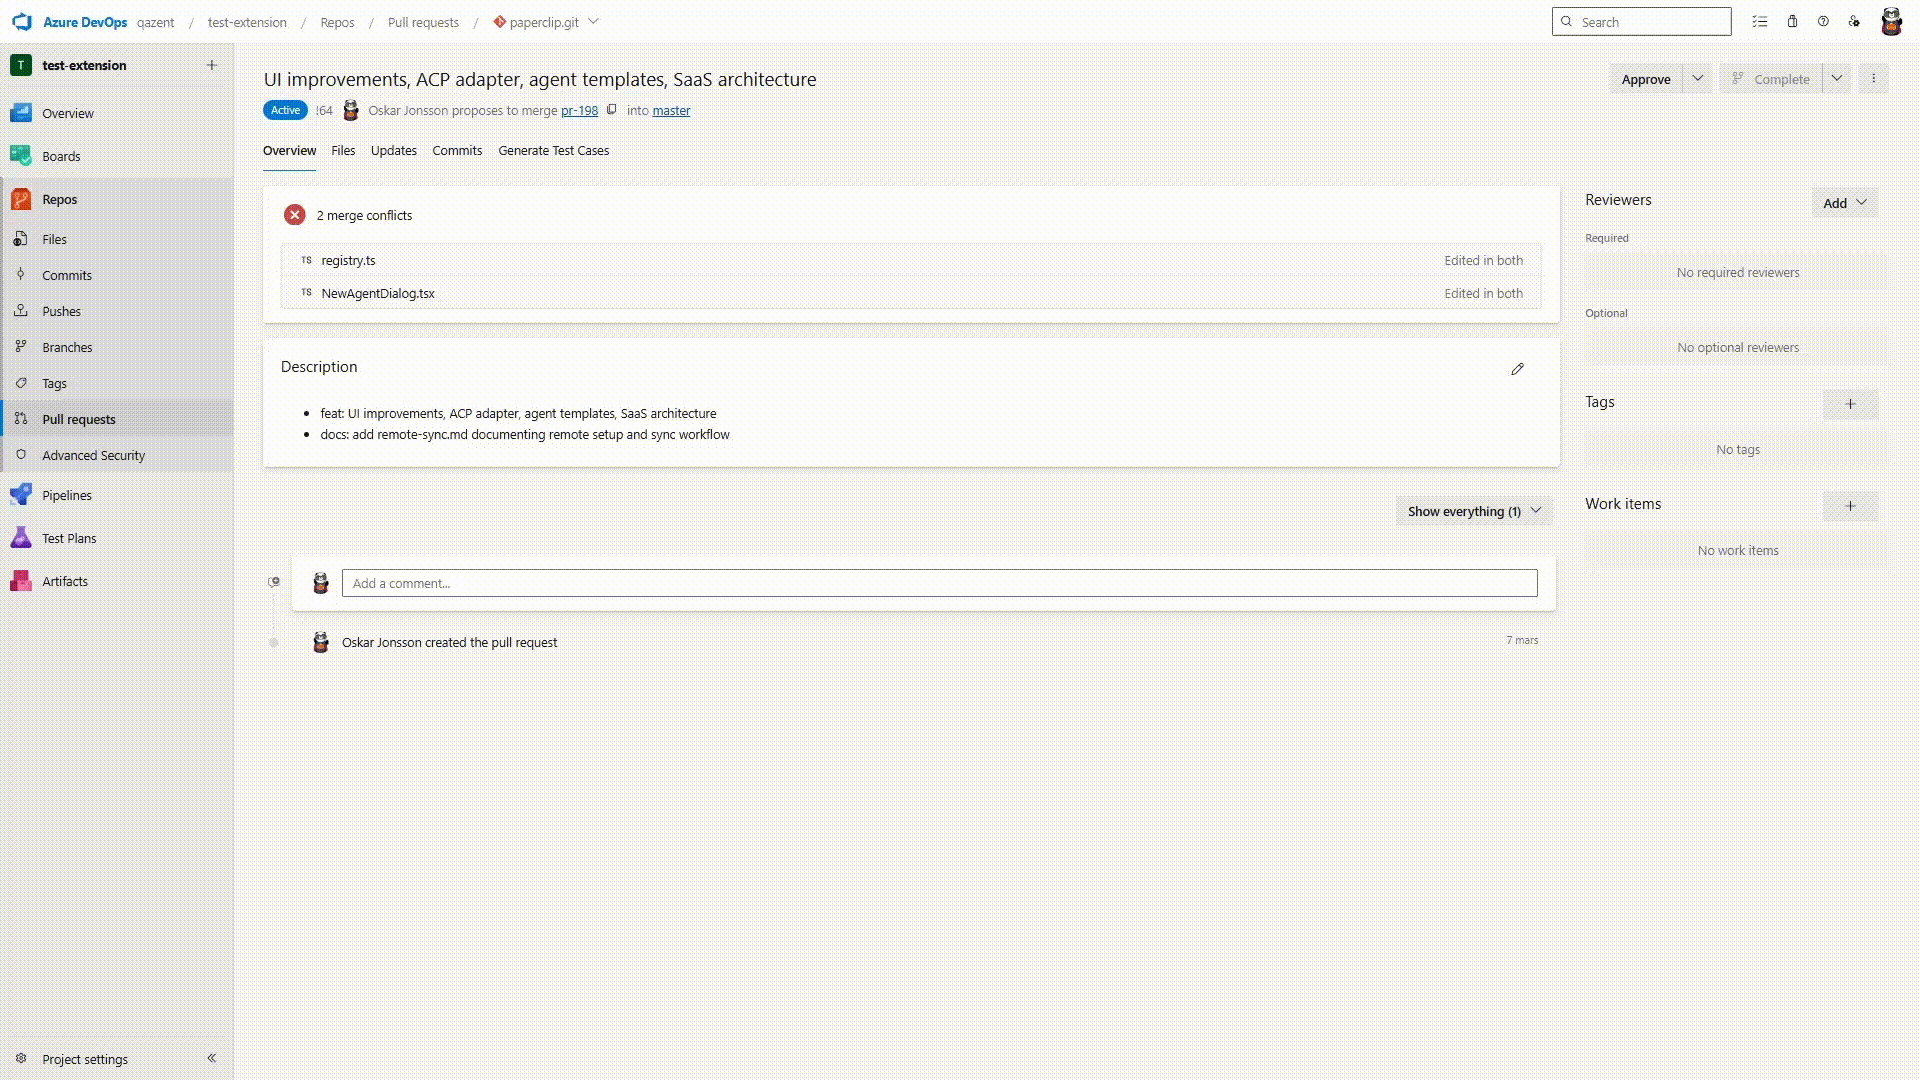Viewport: 1920px width, 1080px height.
Task: Open Advanced Security settings
Action: [x=92, y=454]
